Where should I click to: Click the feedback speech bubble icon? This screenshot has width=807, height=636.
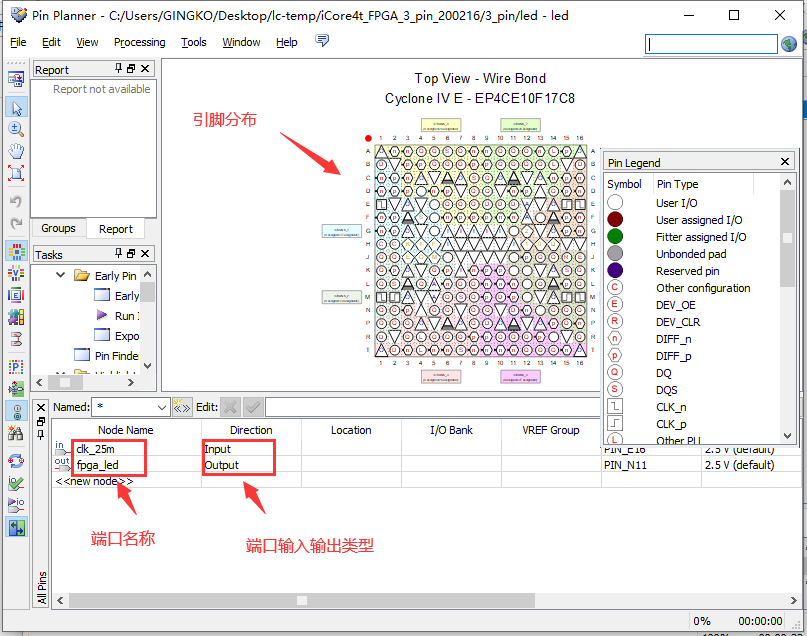322,41
